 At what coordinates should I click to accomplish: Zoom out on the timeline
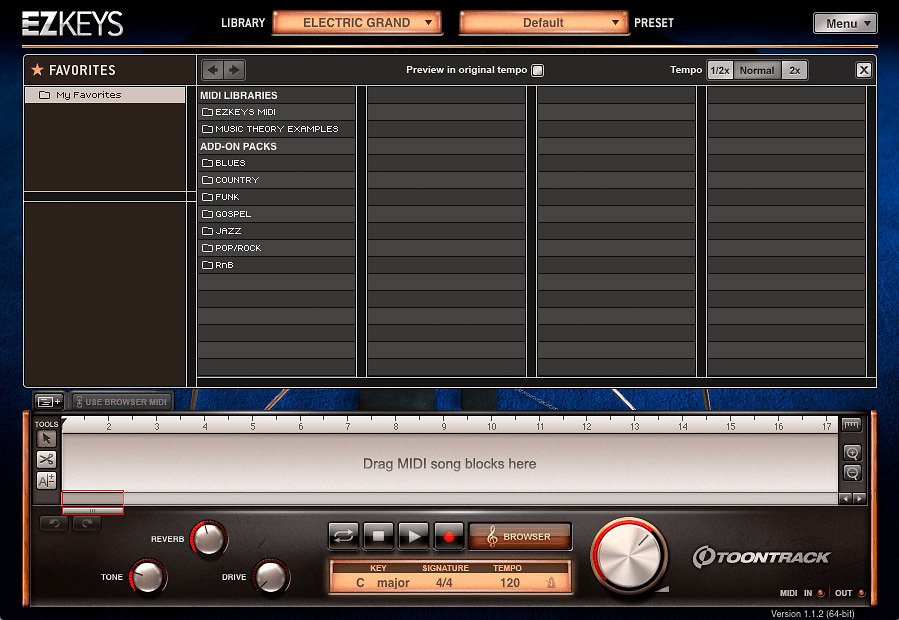pos(852,473)
